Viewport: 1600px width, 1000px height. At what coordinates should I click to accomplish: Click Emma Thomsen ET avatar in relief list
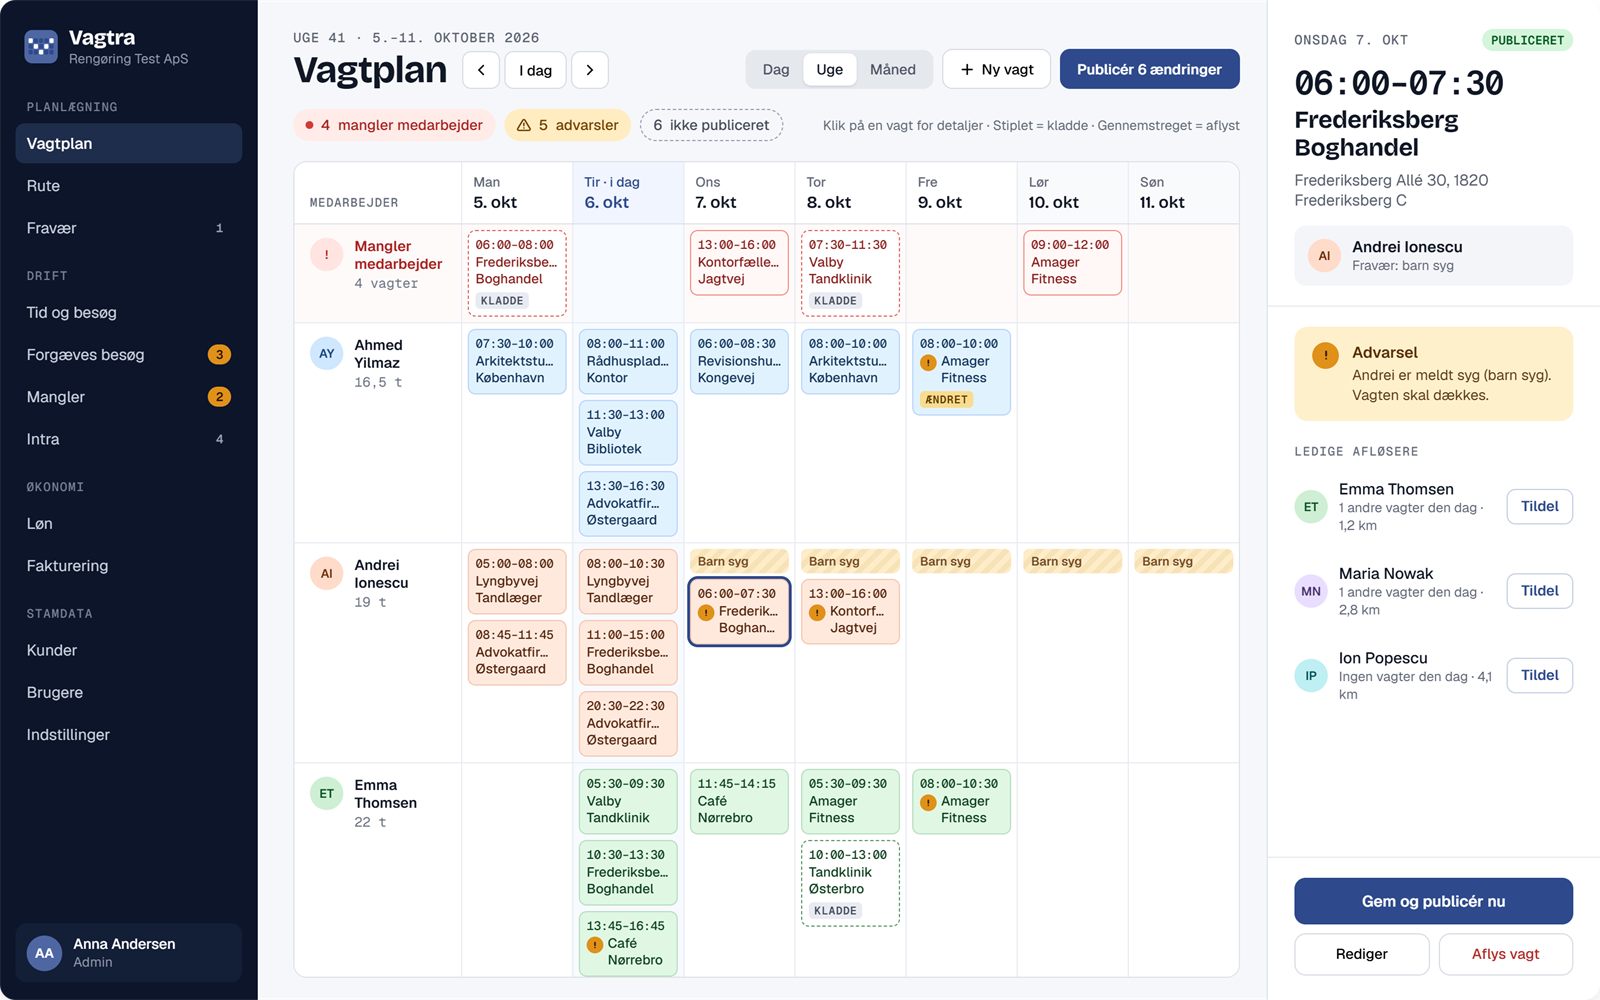click(1310, 507)
